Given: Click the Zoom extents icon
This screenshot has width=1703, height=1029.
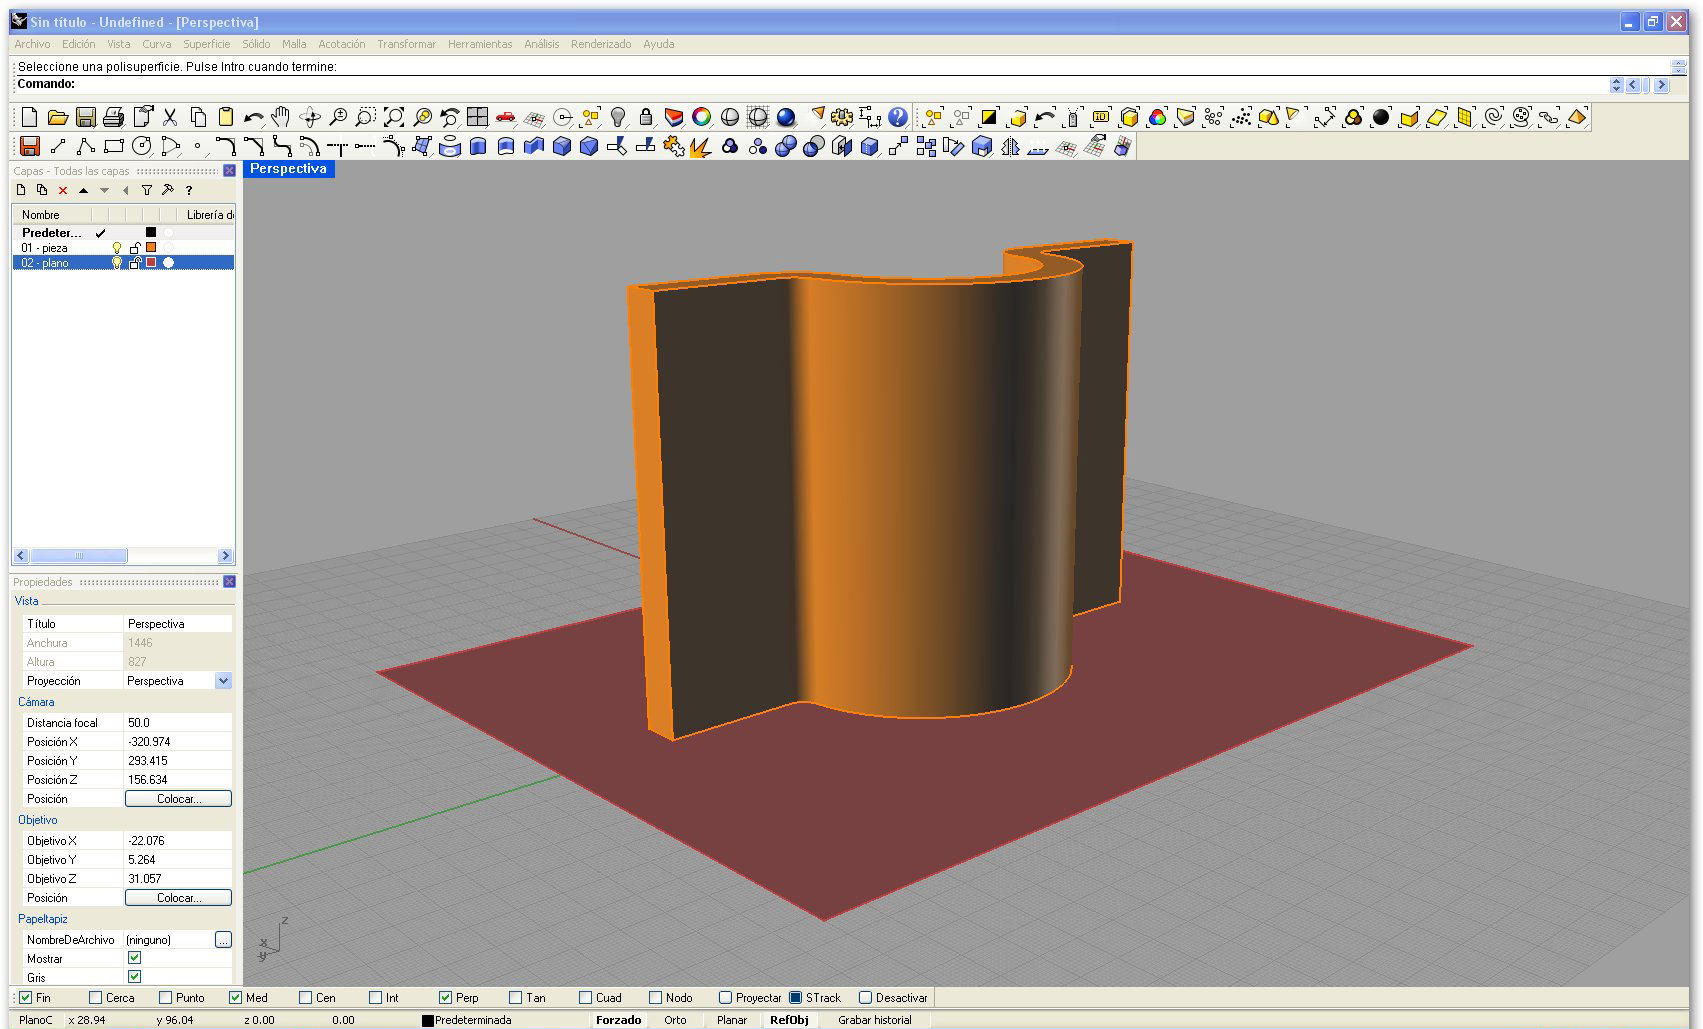Looking at the screenshot, I should pos(394,117).
